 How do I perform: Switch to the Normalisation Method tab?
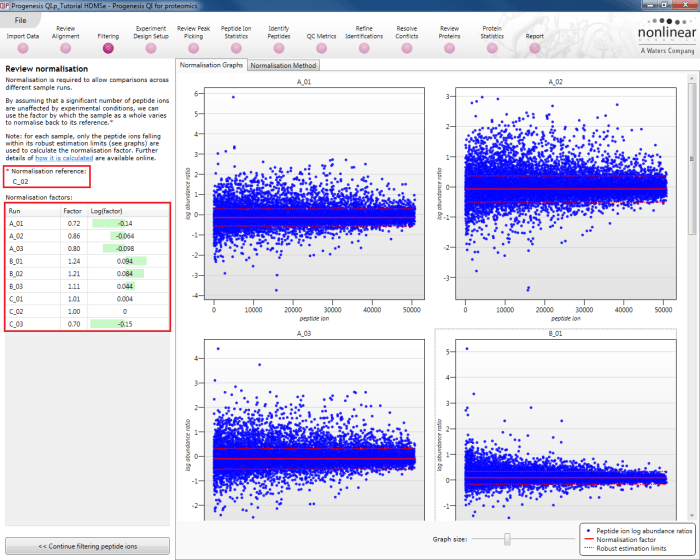point(283,66)
